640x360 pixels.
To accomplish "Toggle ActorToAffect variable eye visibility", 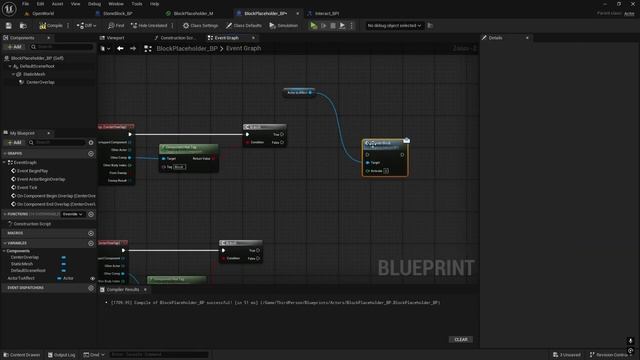I will pos(92,278).
